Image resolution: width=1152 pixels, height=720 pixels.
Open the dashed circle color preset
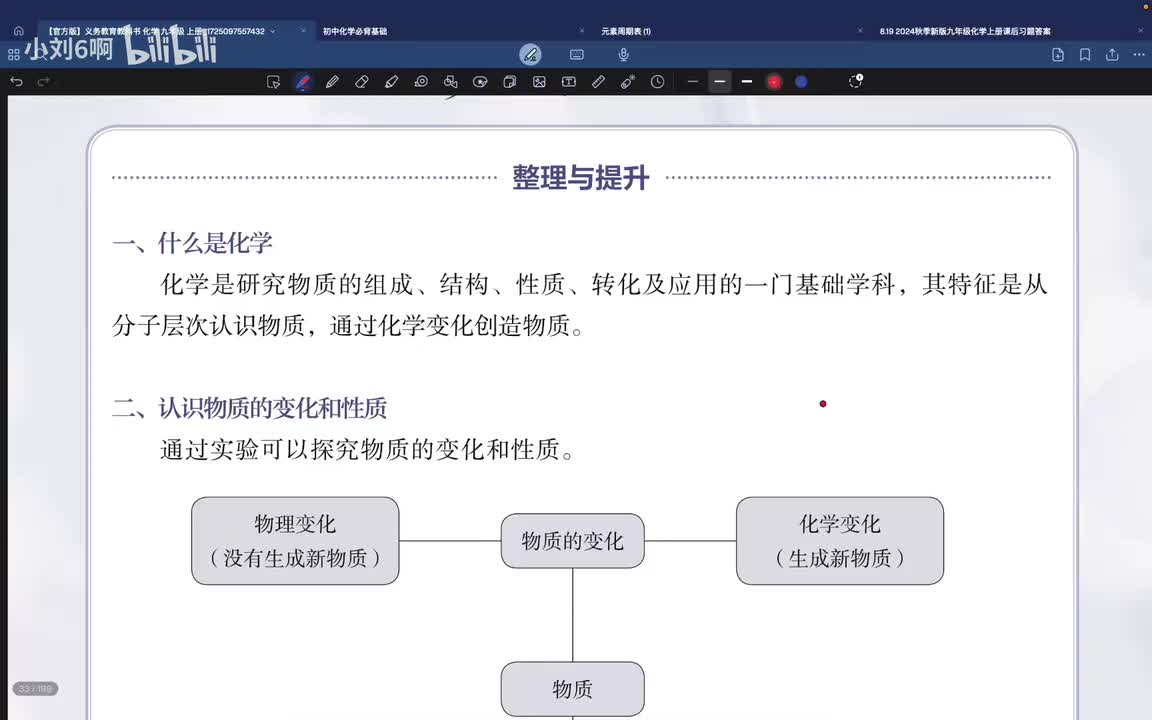tap(855, 81)
